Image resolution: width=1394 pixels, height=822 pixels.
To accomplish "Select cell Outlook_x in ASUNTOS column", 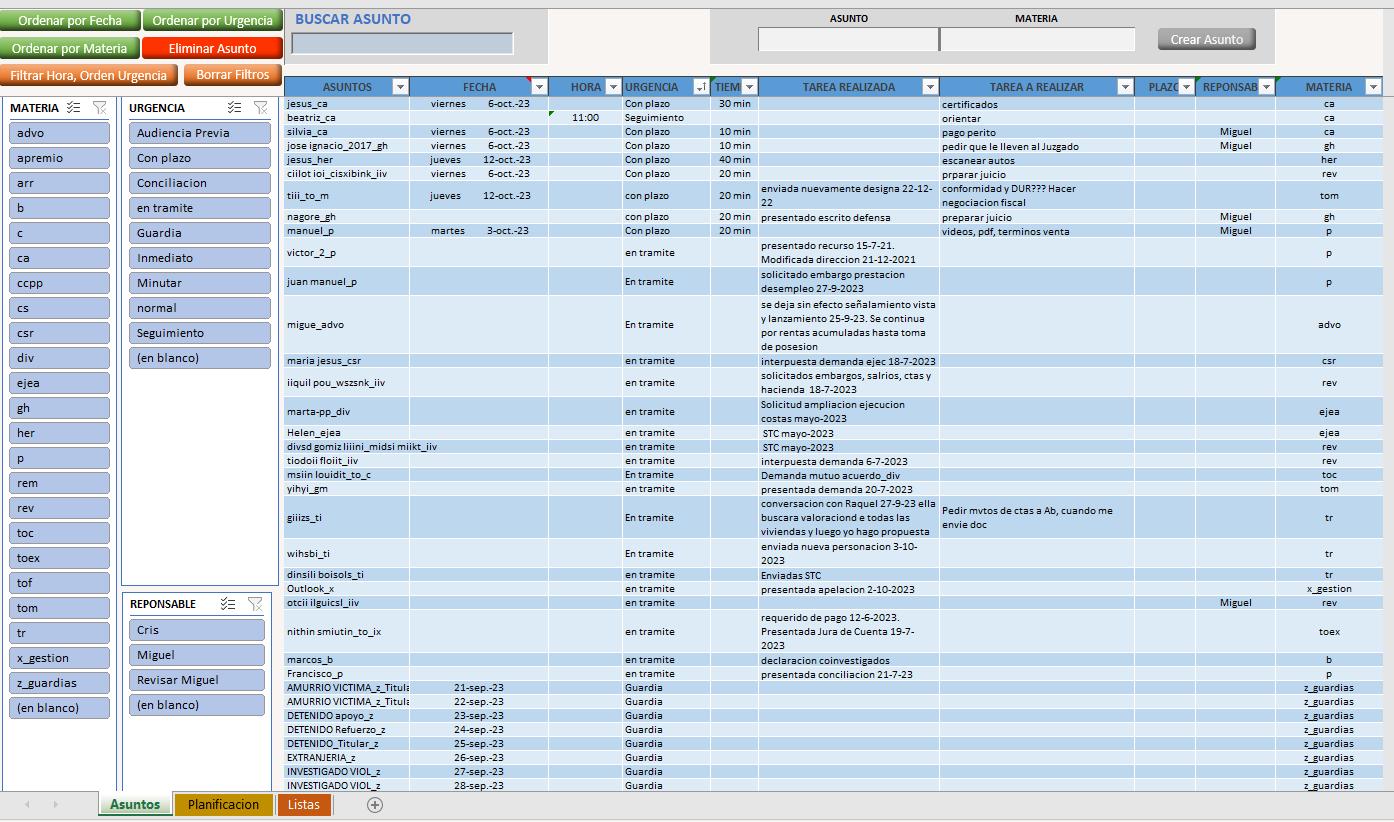I will click(347, 589).
